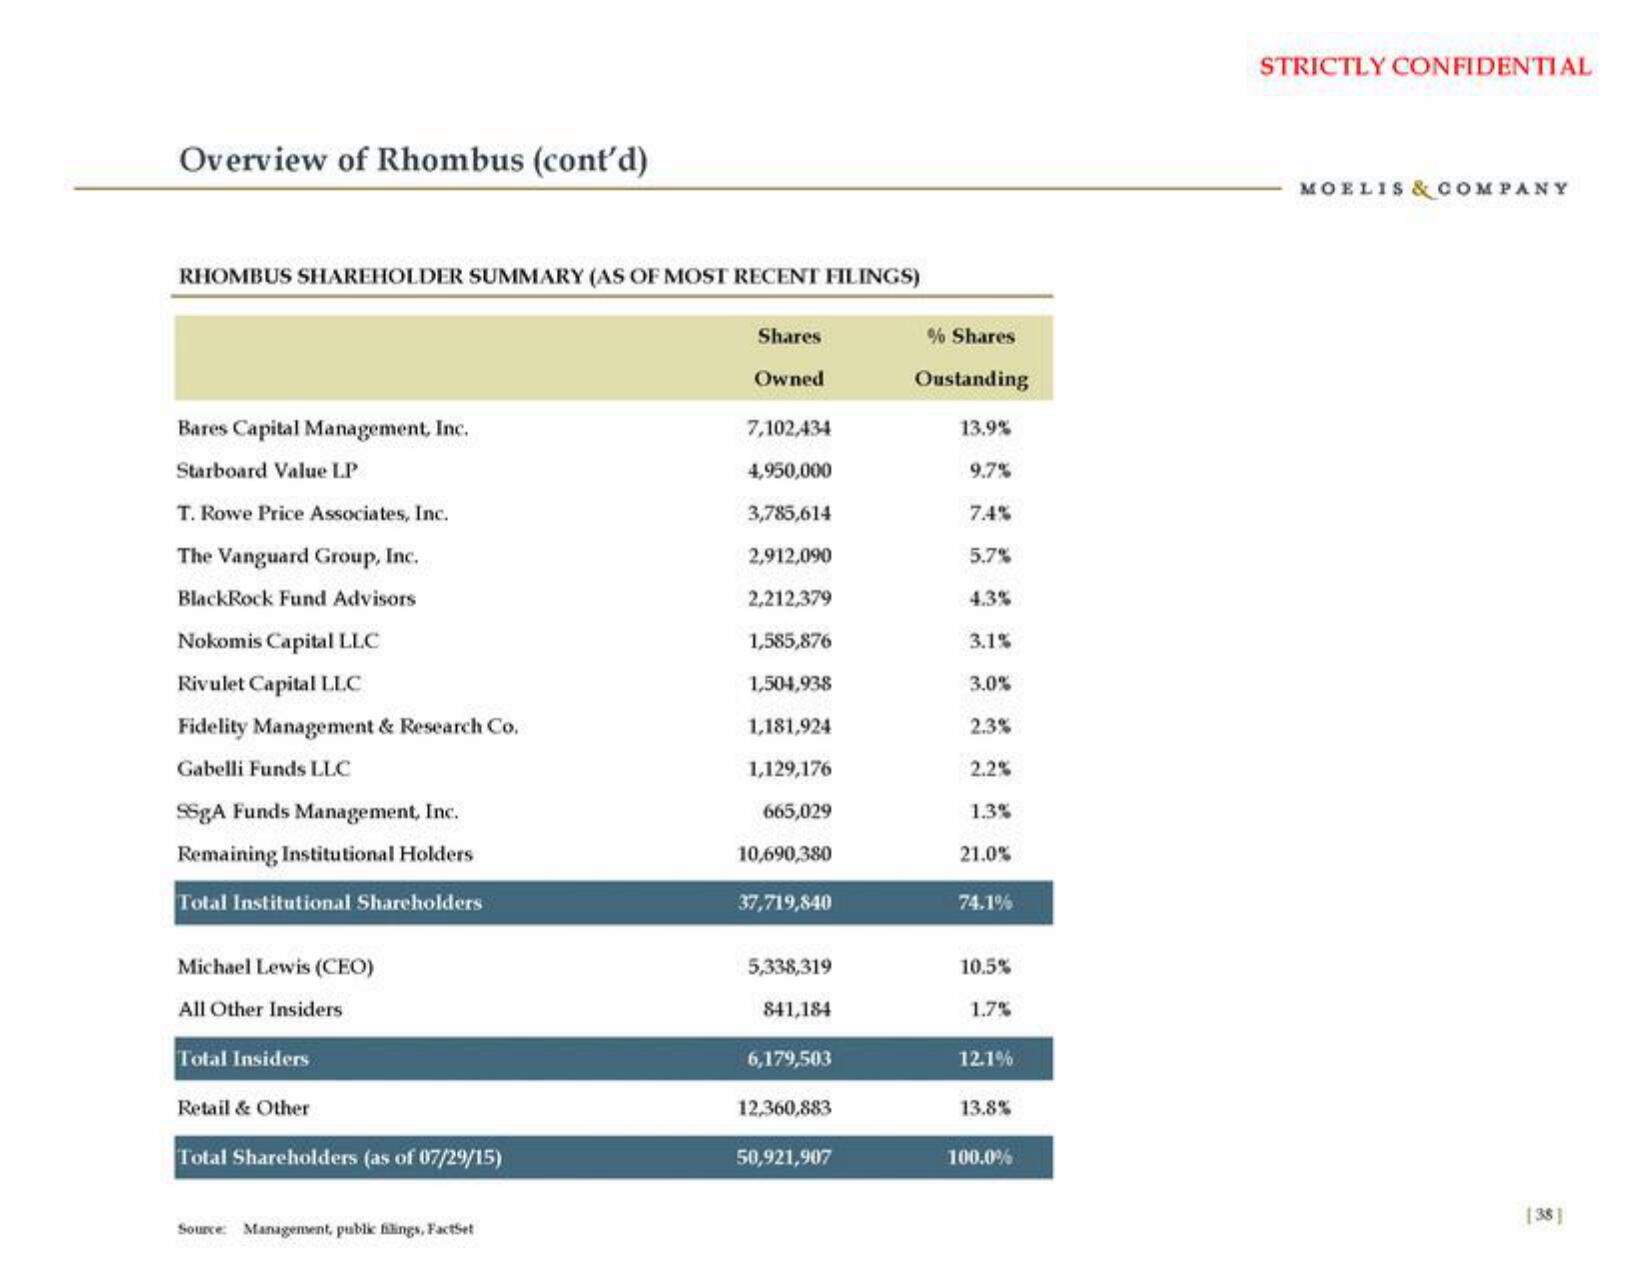Click the 13.9% cell
This screenshot has height=1270, width=1642.
click(986, 428)
